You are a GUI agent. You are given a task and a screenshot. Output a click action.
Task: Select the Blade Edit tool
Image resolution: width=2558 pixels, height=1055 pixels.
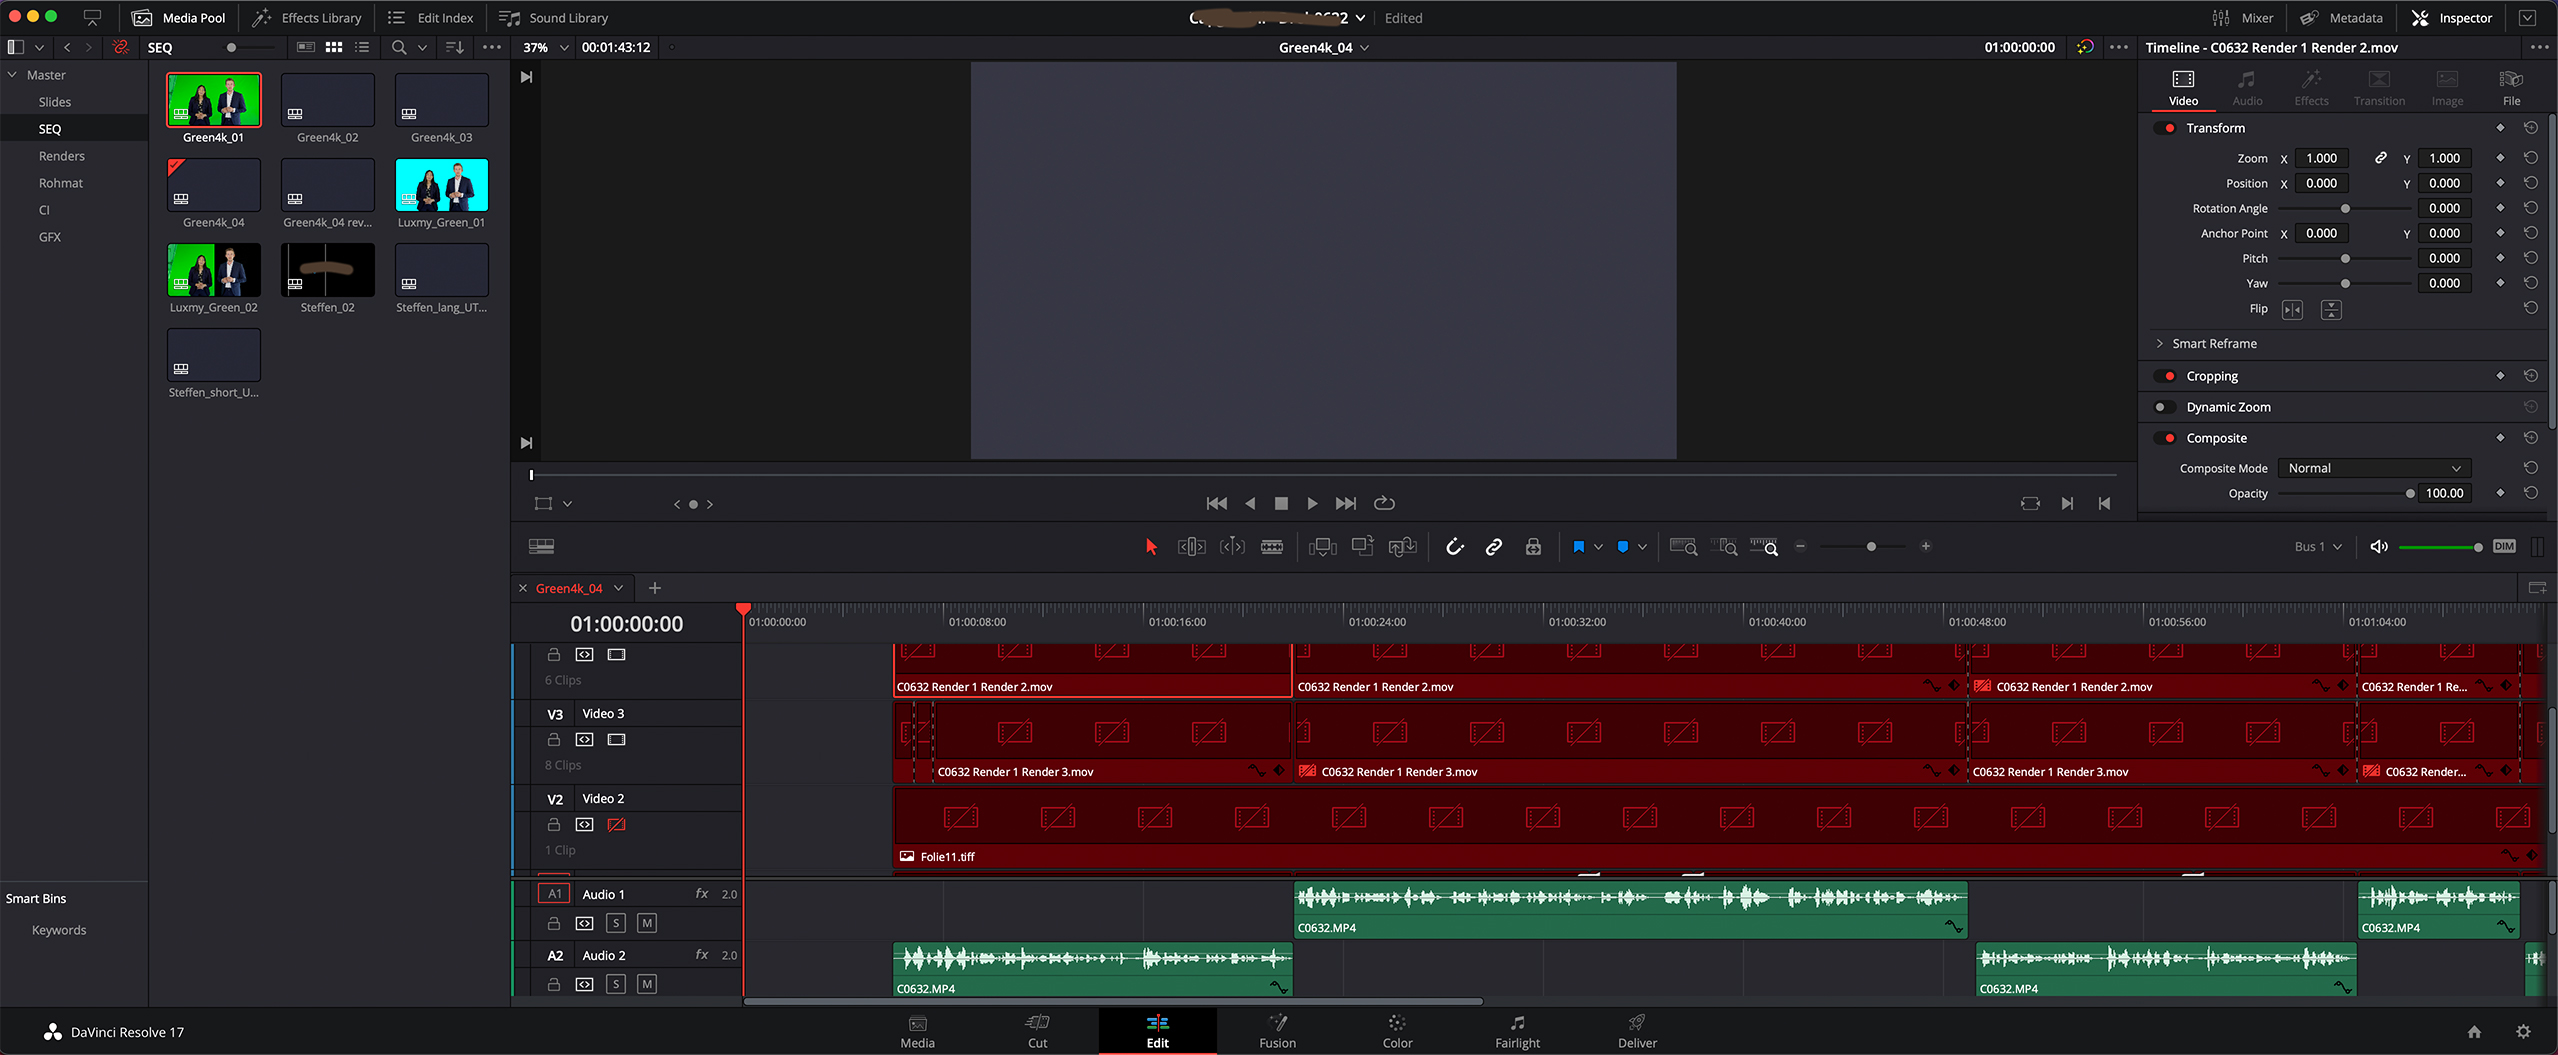click(x=1272, y=547)
